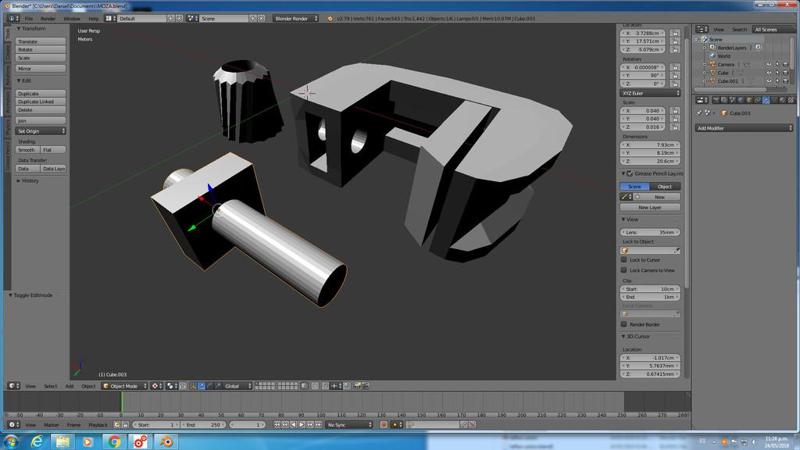The height and width of the screenshot is (450, 800).
Task: Open the scene browse icon
Action: pyautogui.click(x=192, y=18)
